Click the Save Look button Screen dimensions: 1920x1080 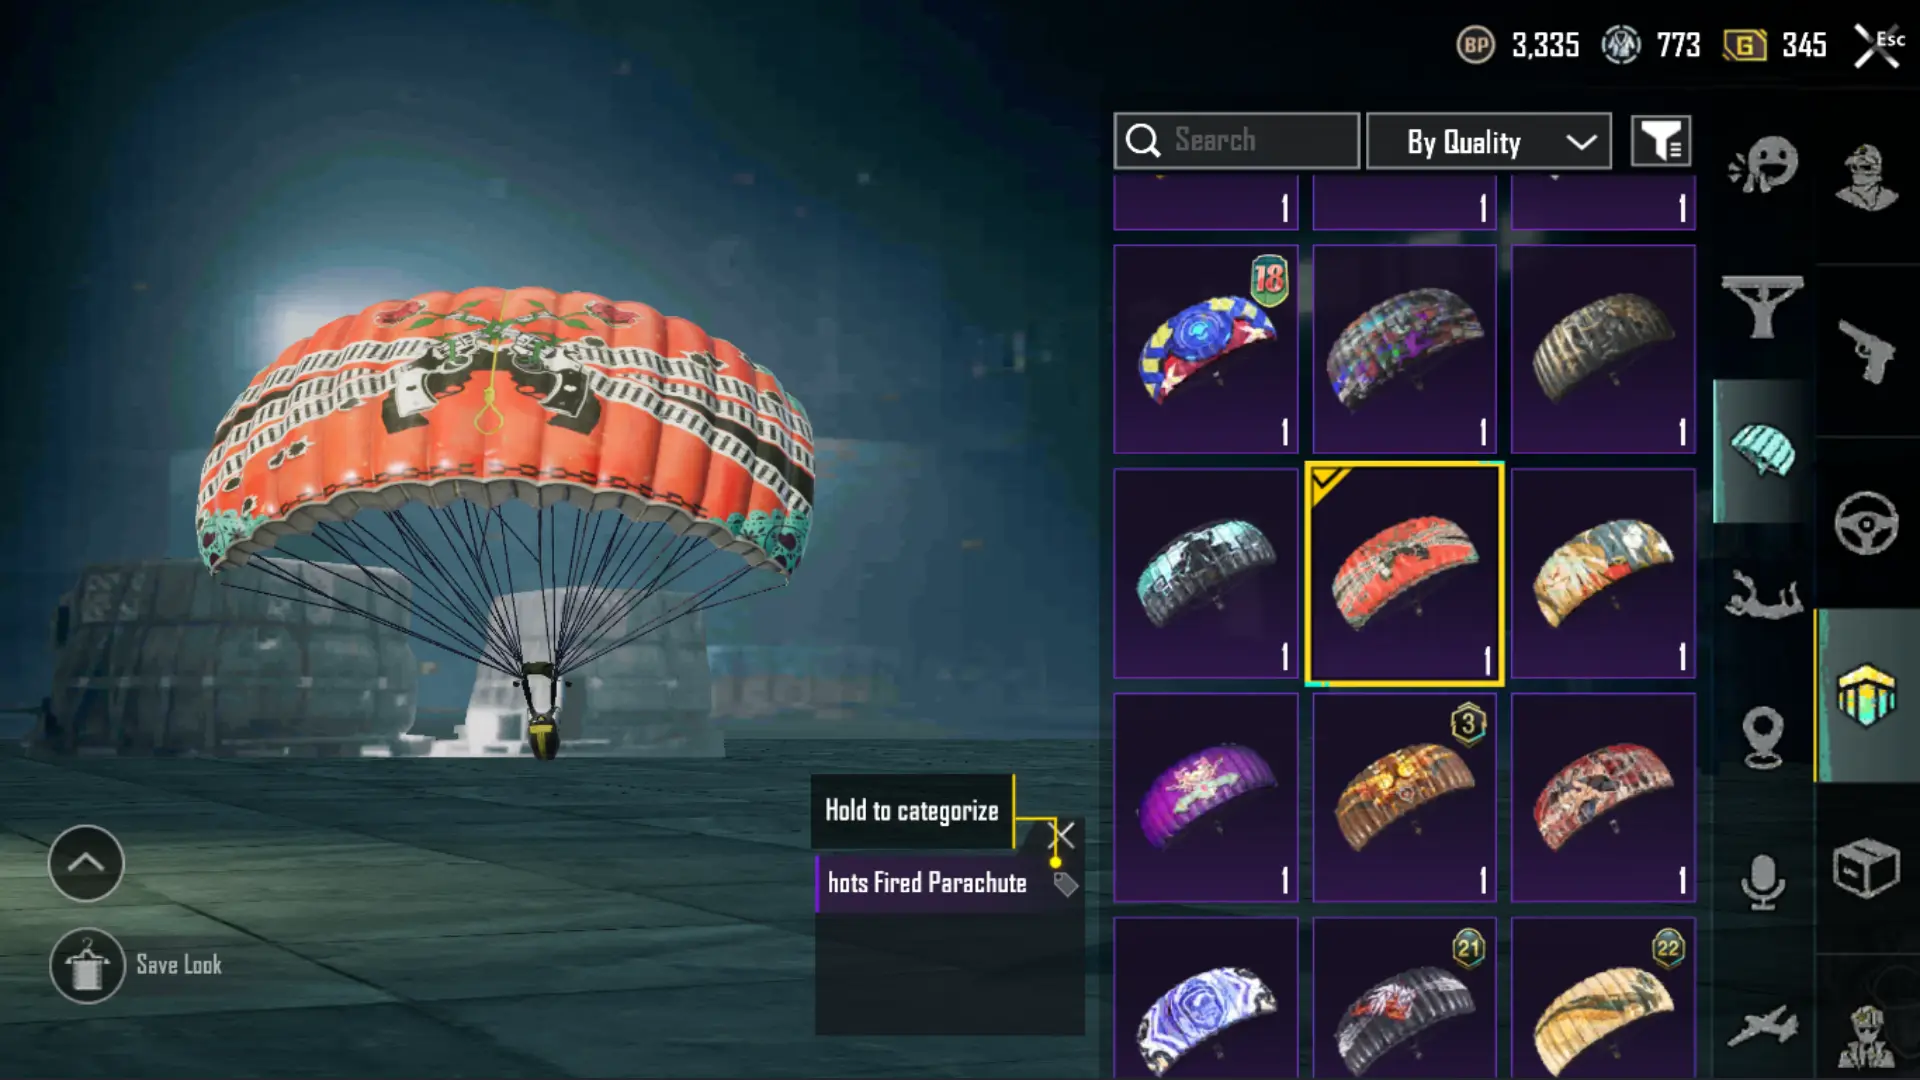pos(137,966)
